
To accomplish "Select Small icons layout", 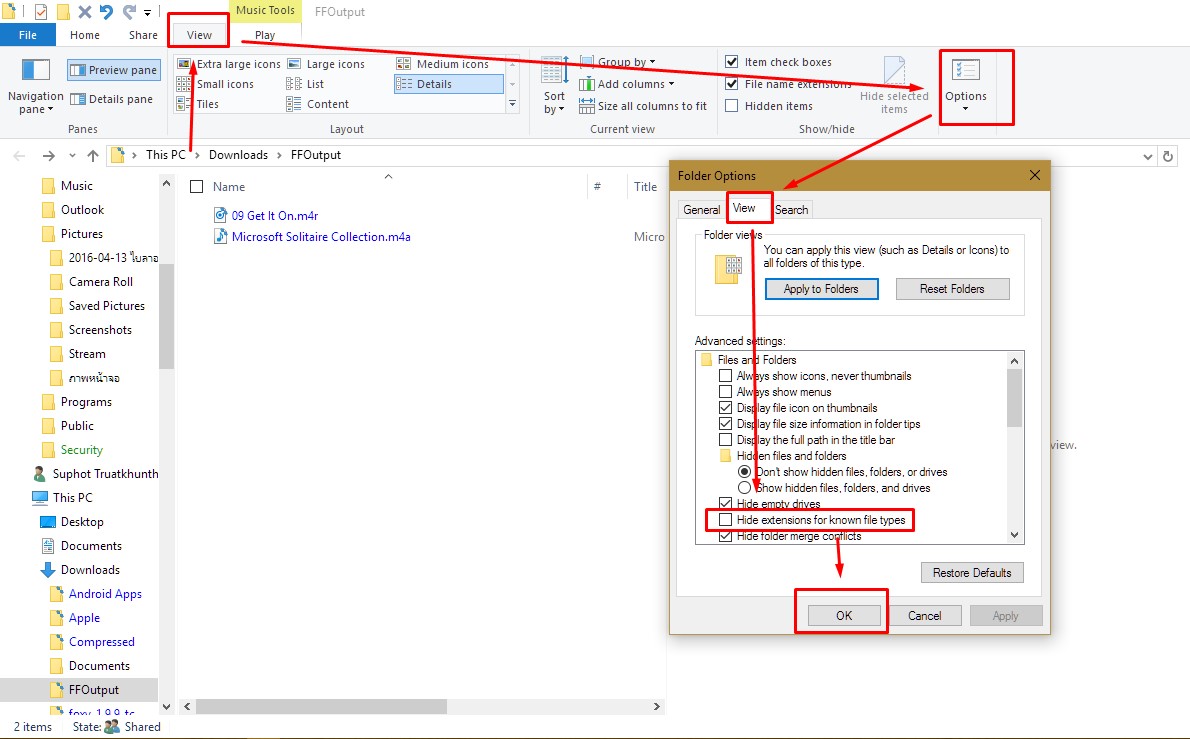I will [216, 83].
